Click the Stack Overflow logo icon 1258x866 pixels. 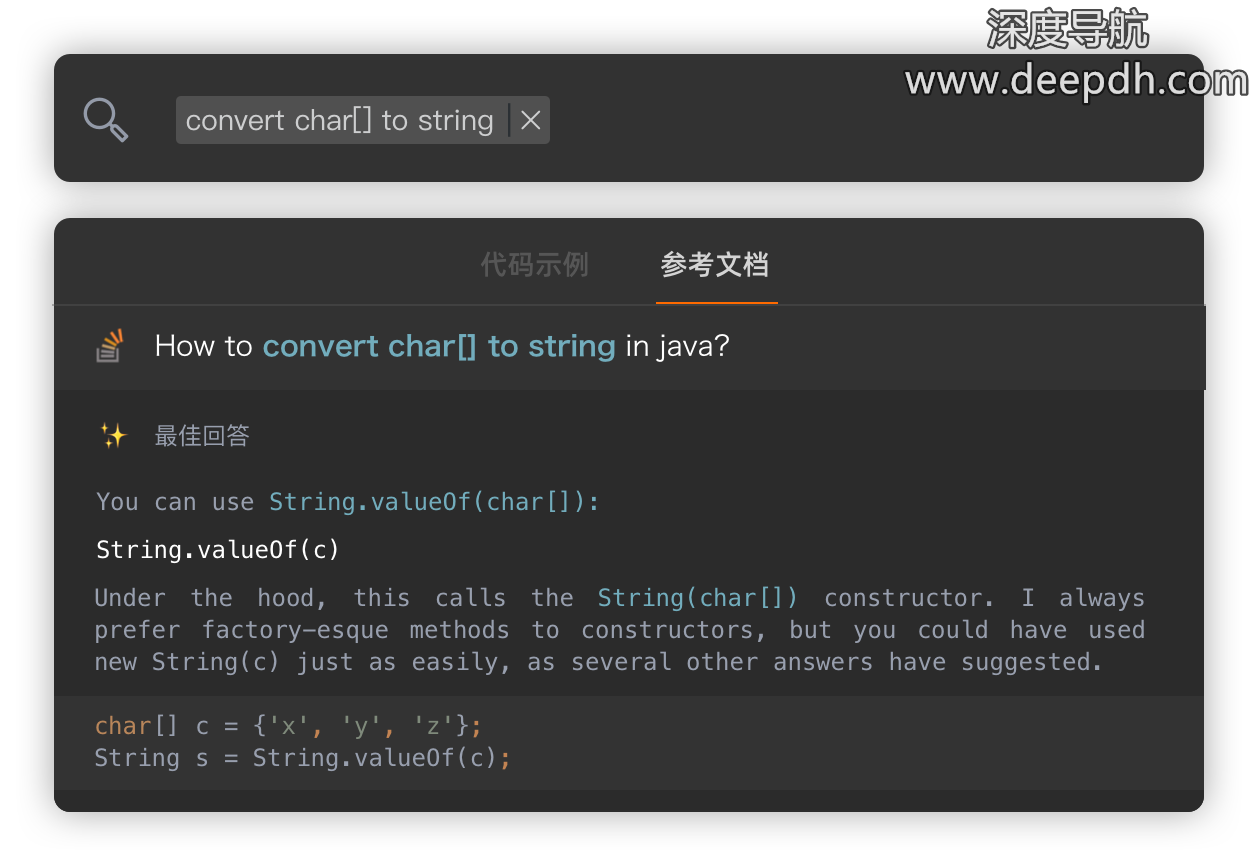[109, 346]
